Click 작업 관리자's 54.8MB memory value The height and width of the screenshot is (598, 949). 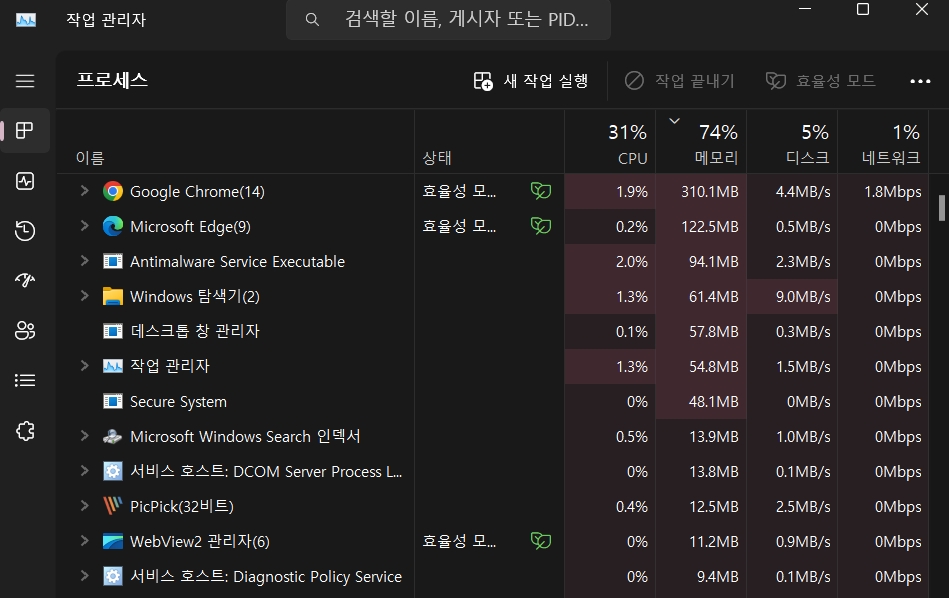click(713, 366)
